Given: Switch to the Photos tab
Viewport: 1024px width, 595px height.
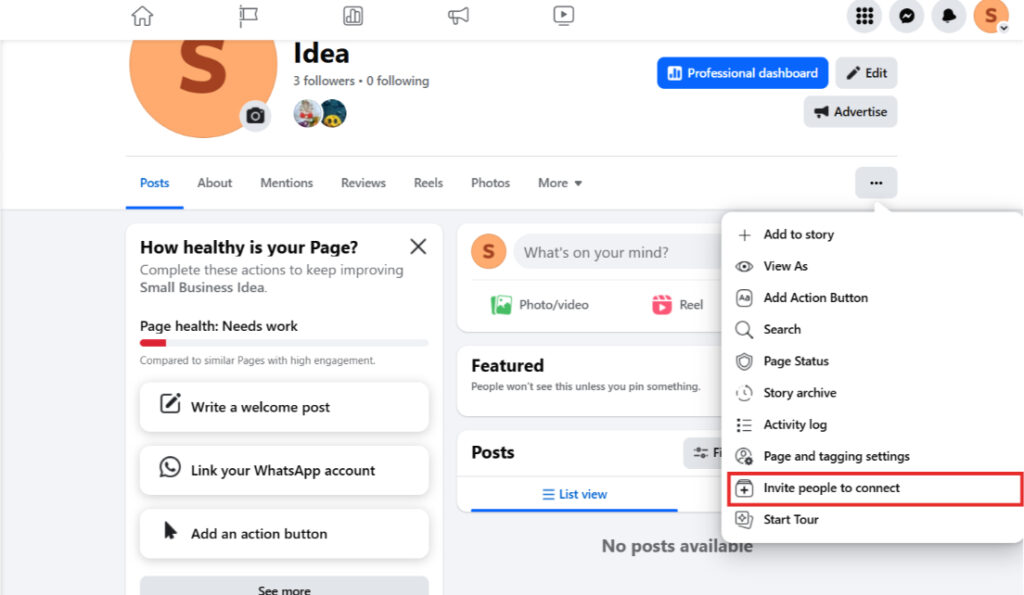Looking at the screenshot, I should click(490, 183).
